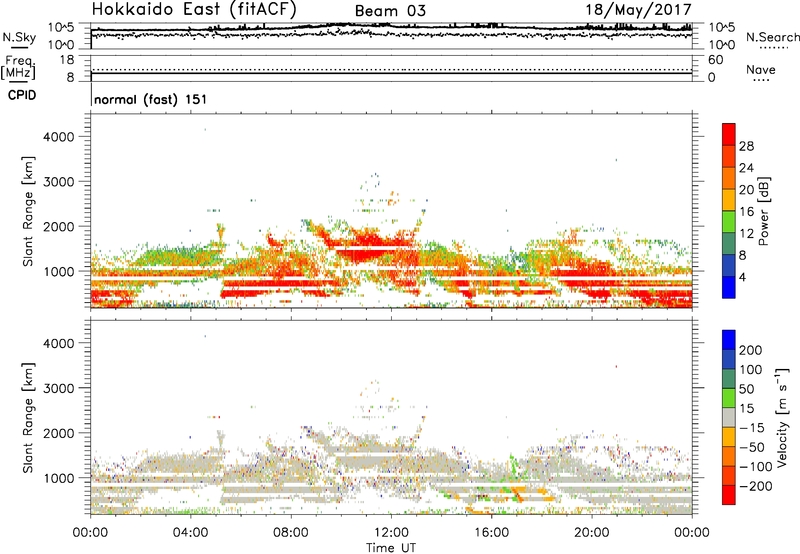This screenshot has height=554, width=800.
Task: Select "Slant Range [km]" beside the velocity panel
Action: [28, 417]
